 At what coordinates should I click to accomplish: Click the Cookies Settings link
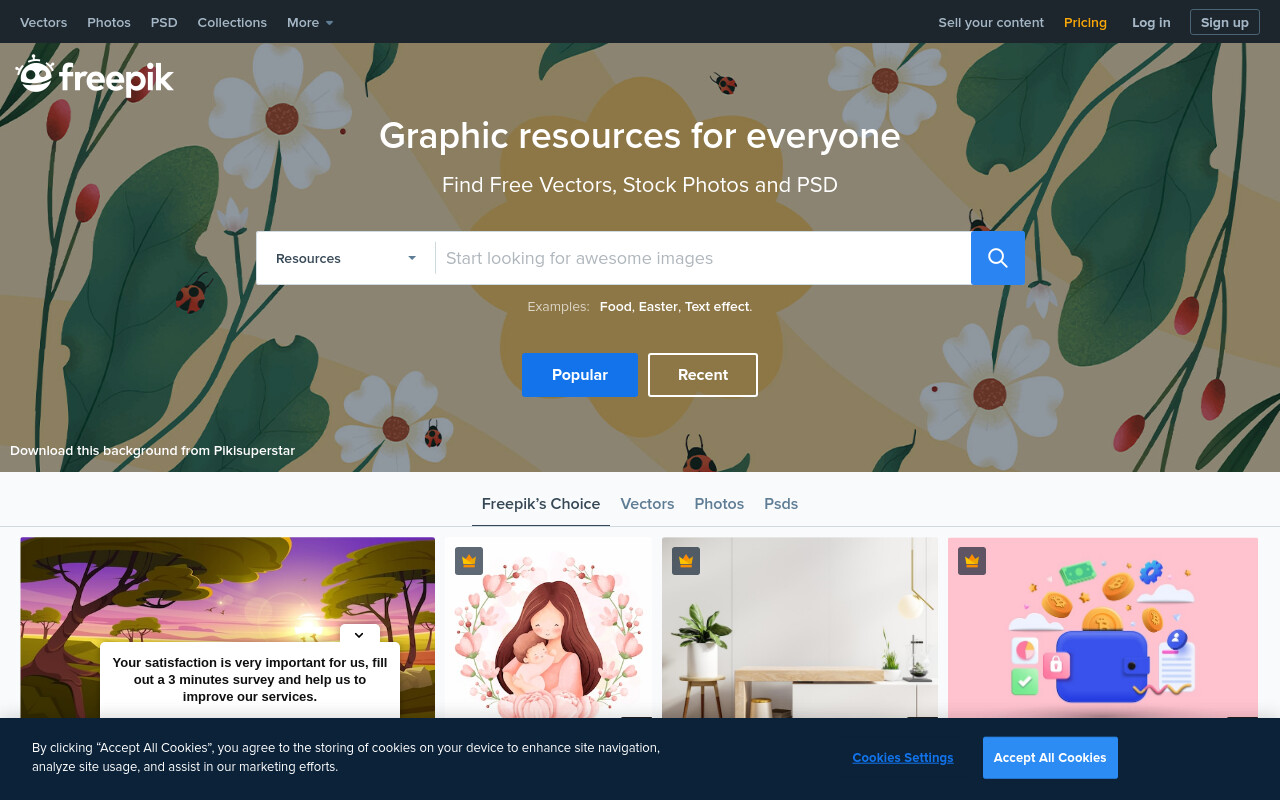click(x=903, y=758)
